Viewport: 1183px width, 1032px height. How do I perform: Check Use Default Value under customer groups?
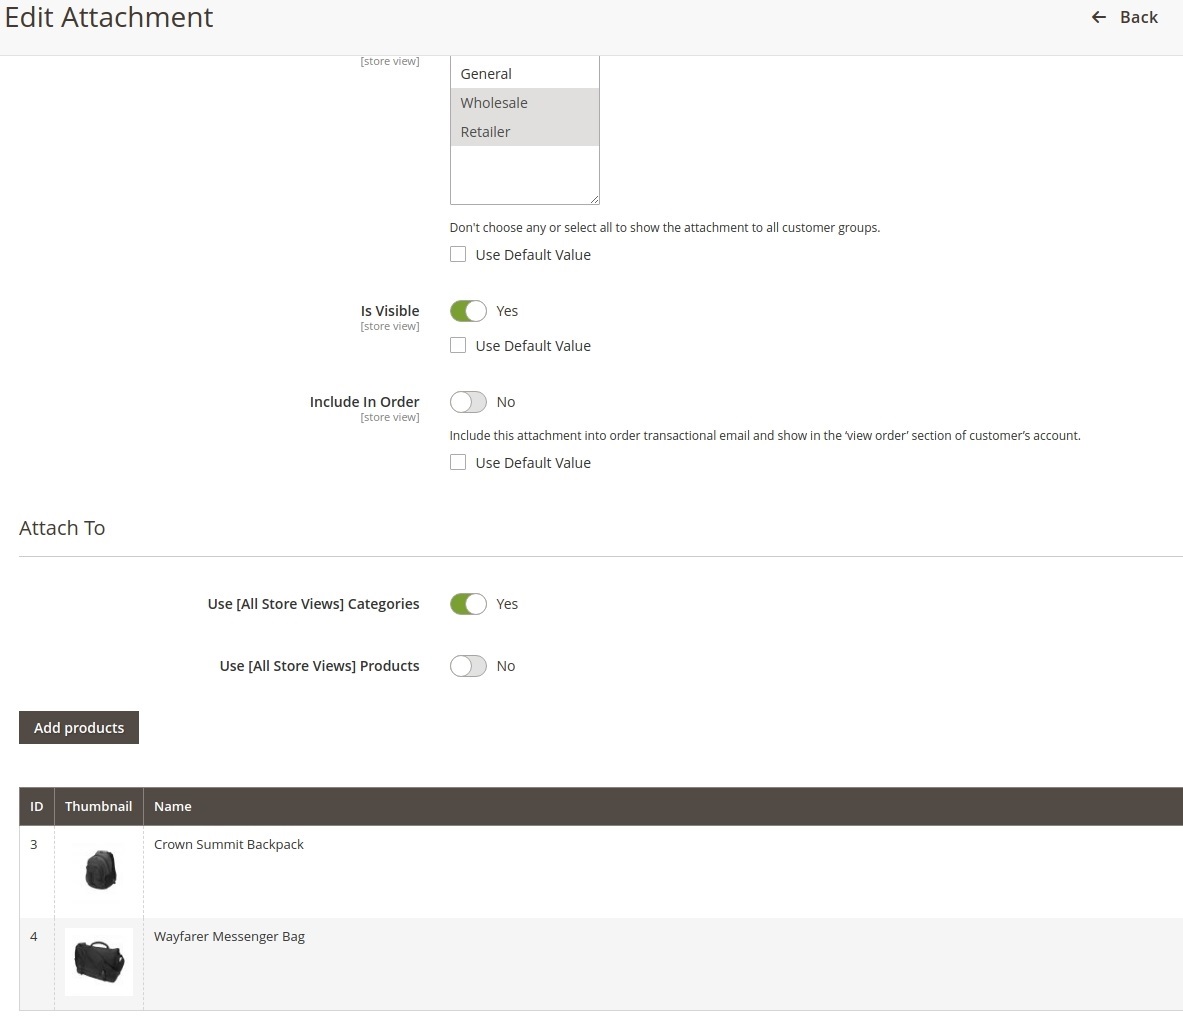(458, 254)
